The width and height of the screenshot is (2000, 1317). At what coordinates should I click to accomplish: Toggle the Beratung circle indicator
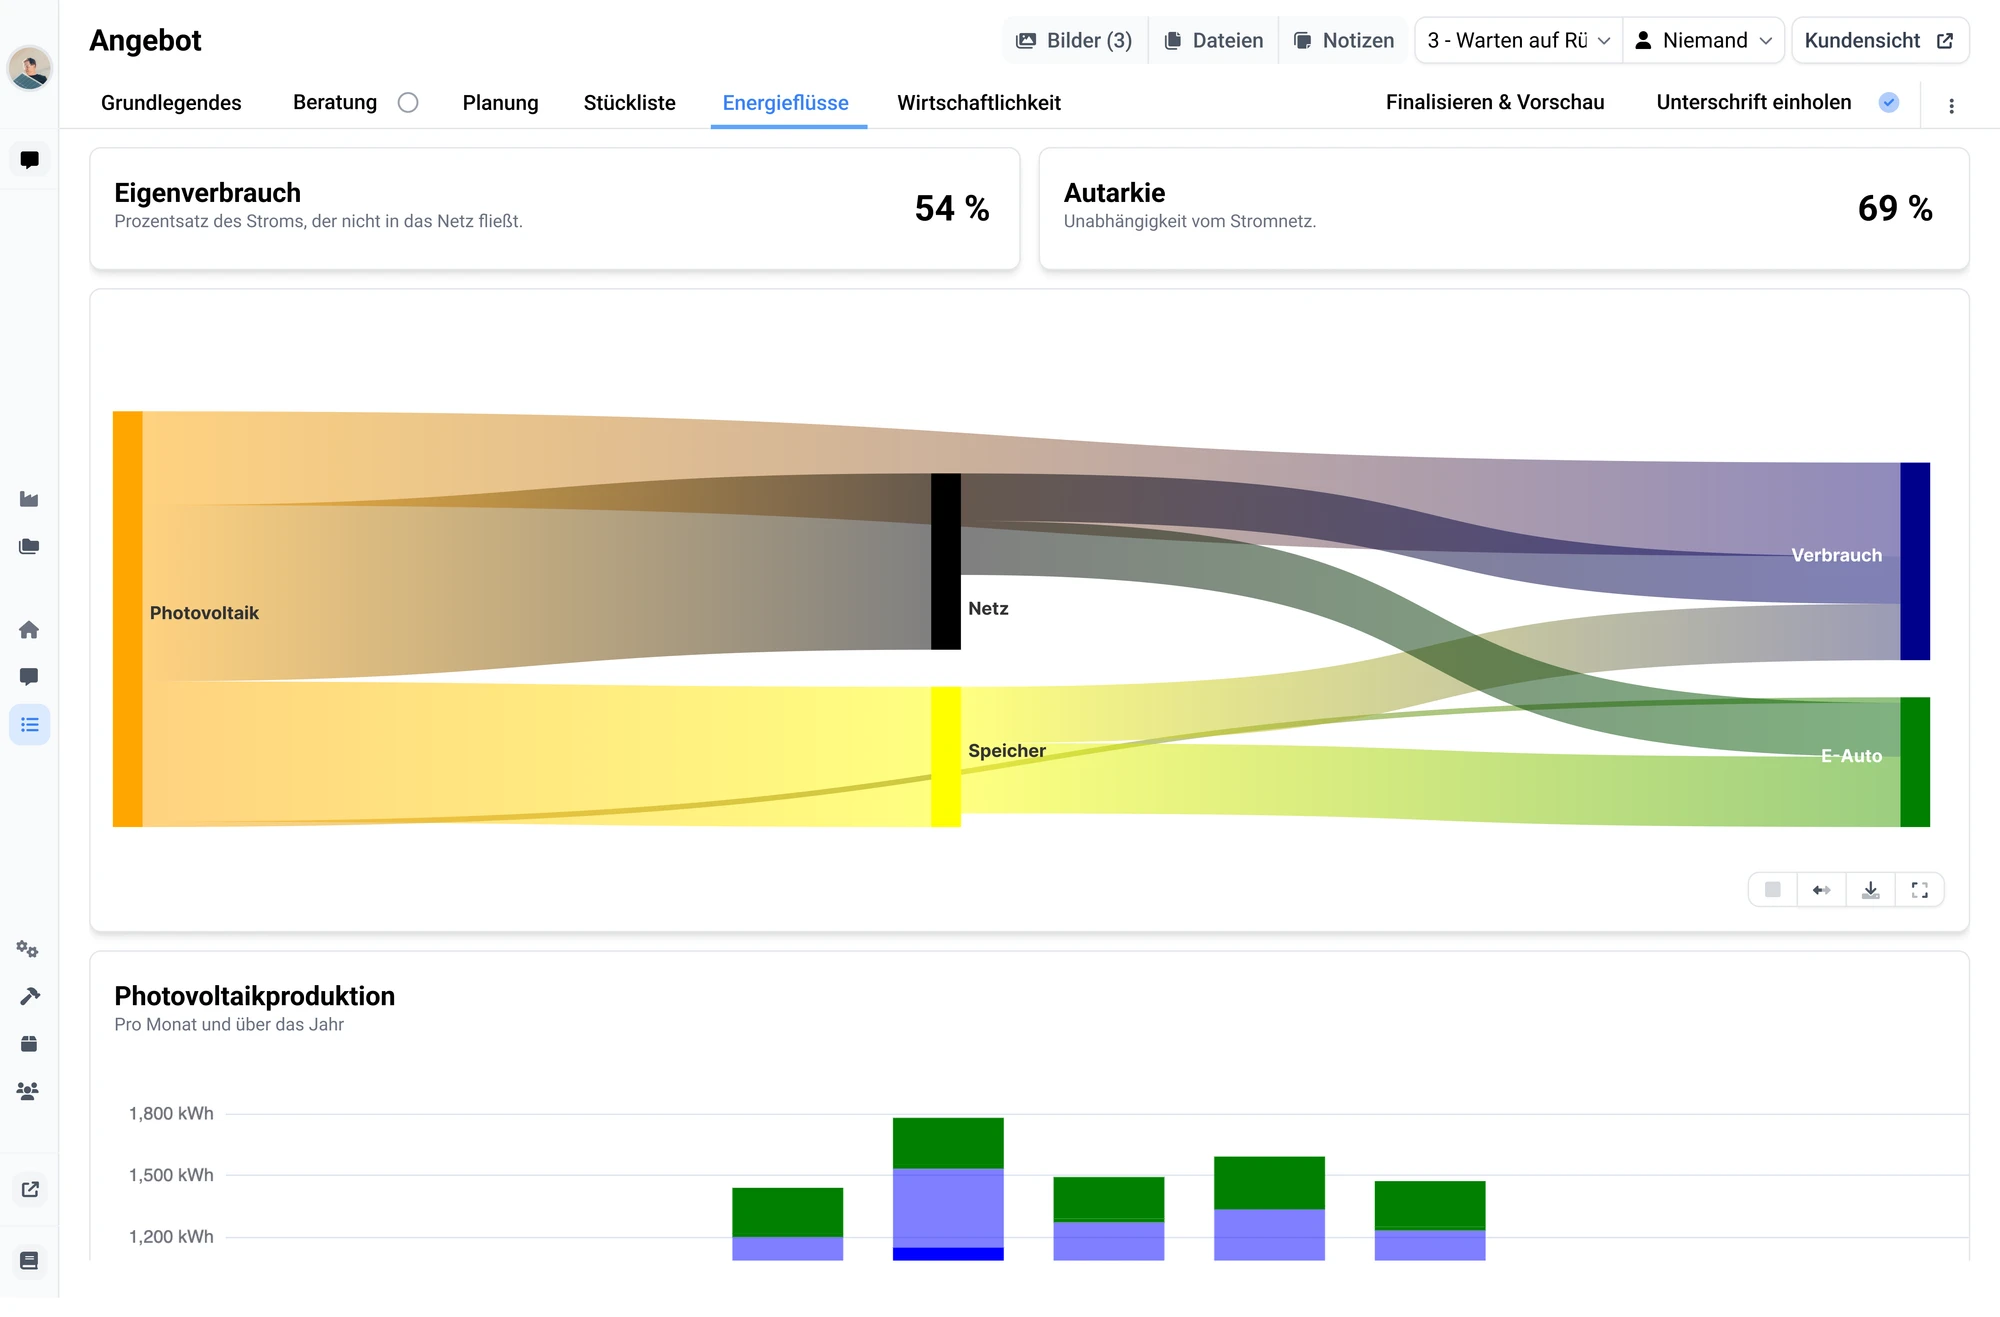pos(408,102)
